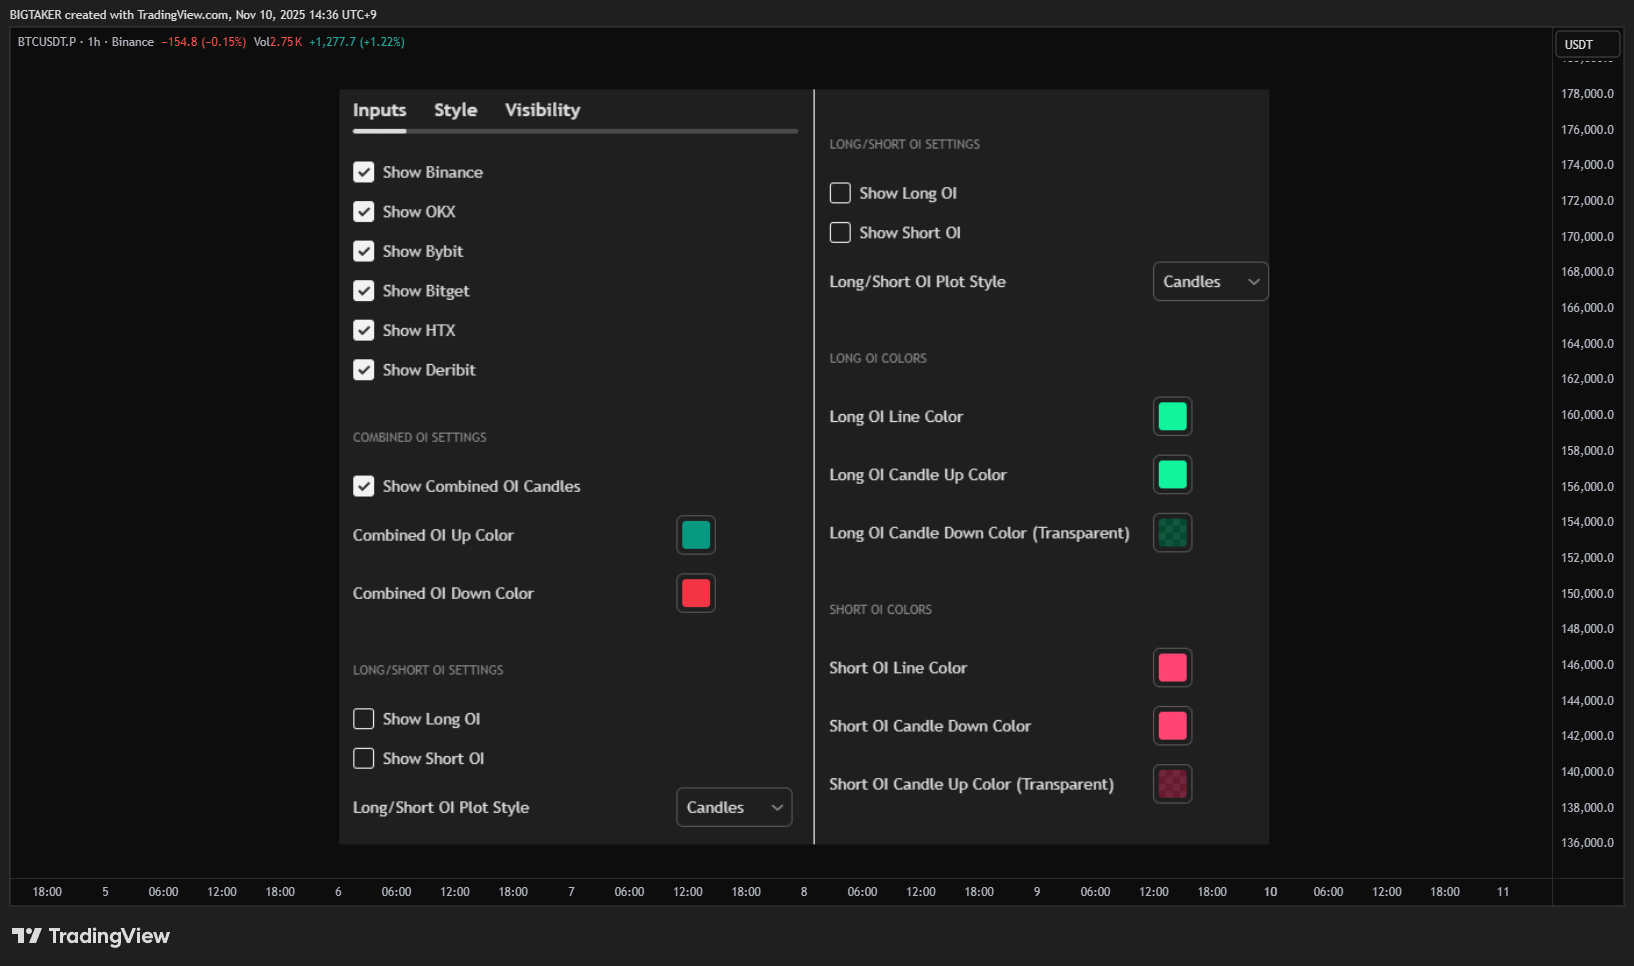Disable the Show Bybit checkbox
Image resolution: width=1634 pixels, height=966 pixels.
click(x=364, y=251)
